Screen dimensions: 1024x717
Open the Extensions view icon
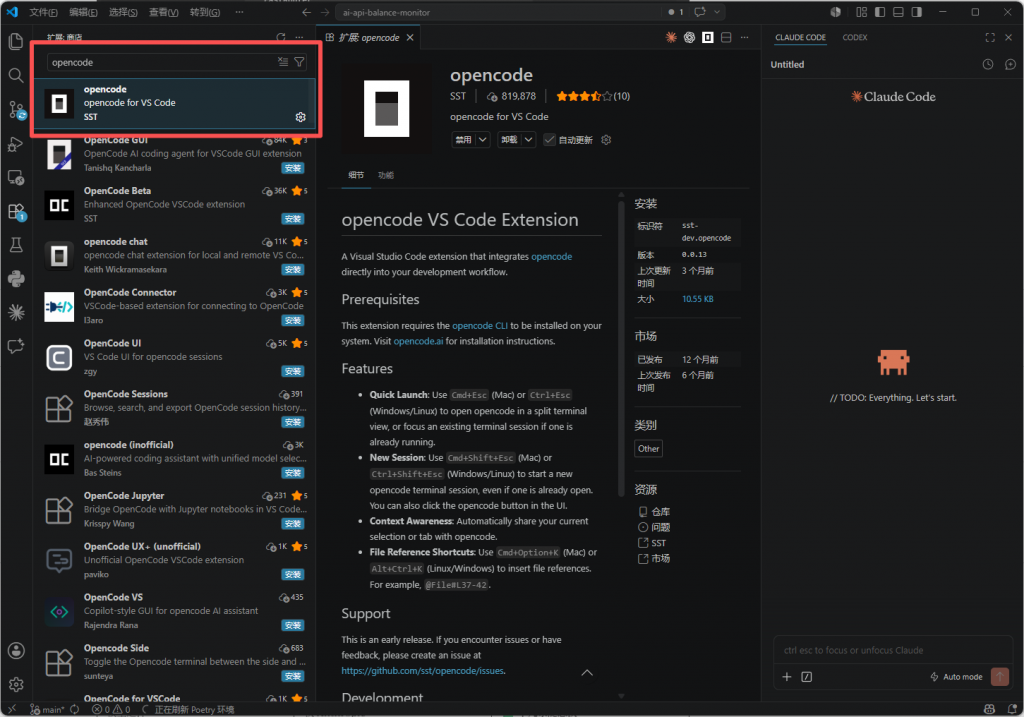(16, 211)
